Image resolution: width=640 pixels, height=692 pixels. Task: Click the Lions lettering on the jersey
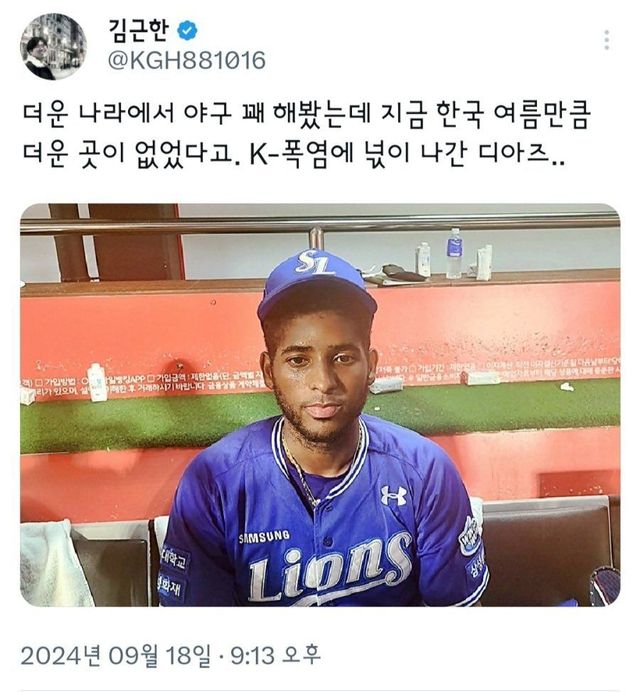coord(330,567)
